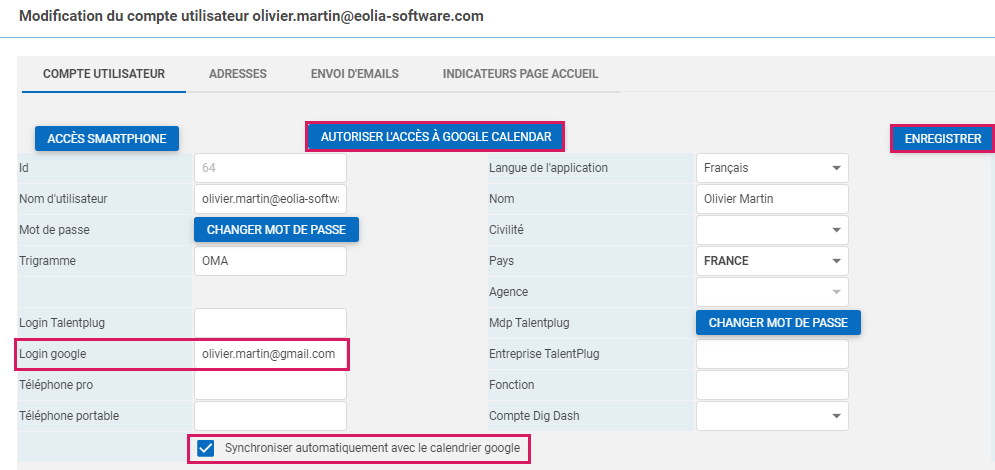Authorize access to Google Calendar
This screenshot has height=470, width=995.
[435, 136]
